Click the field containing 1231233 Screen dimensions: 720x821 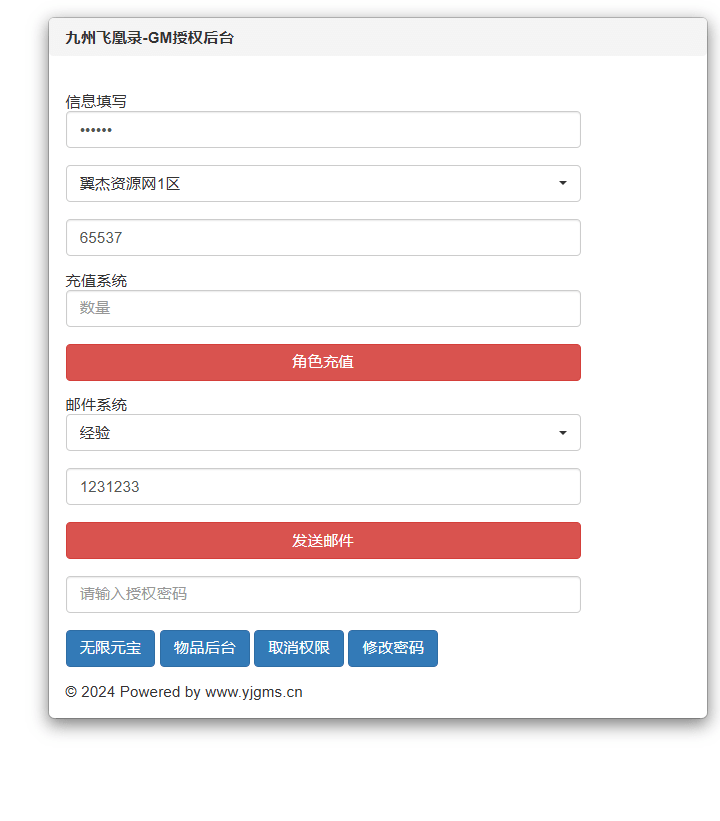322,486
